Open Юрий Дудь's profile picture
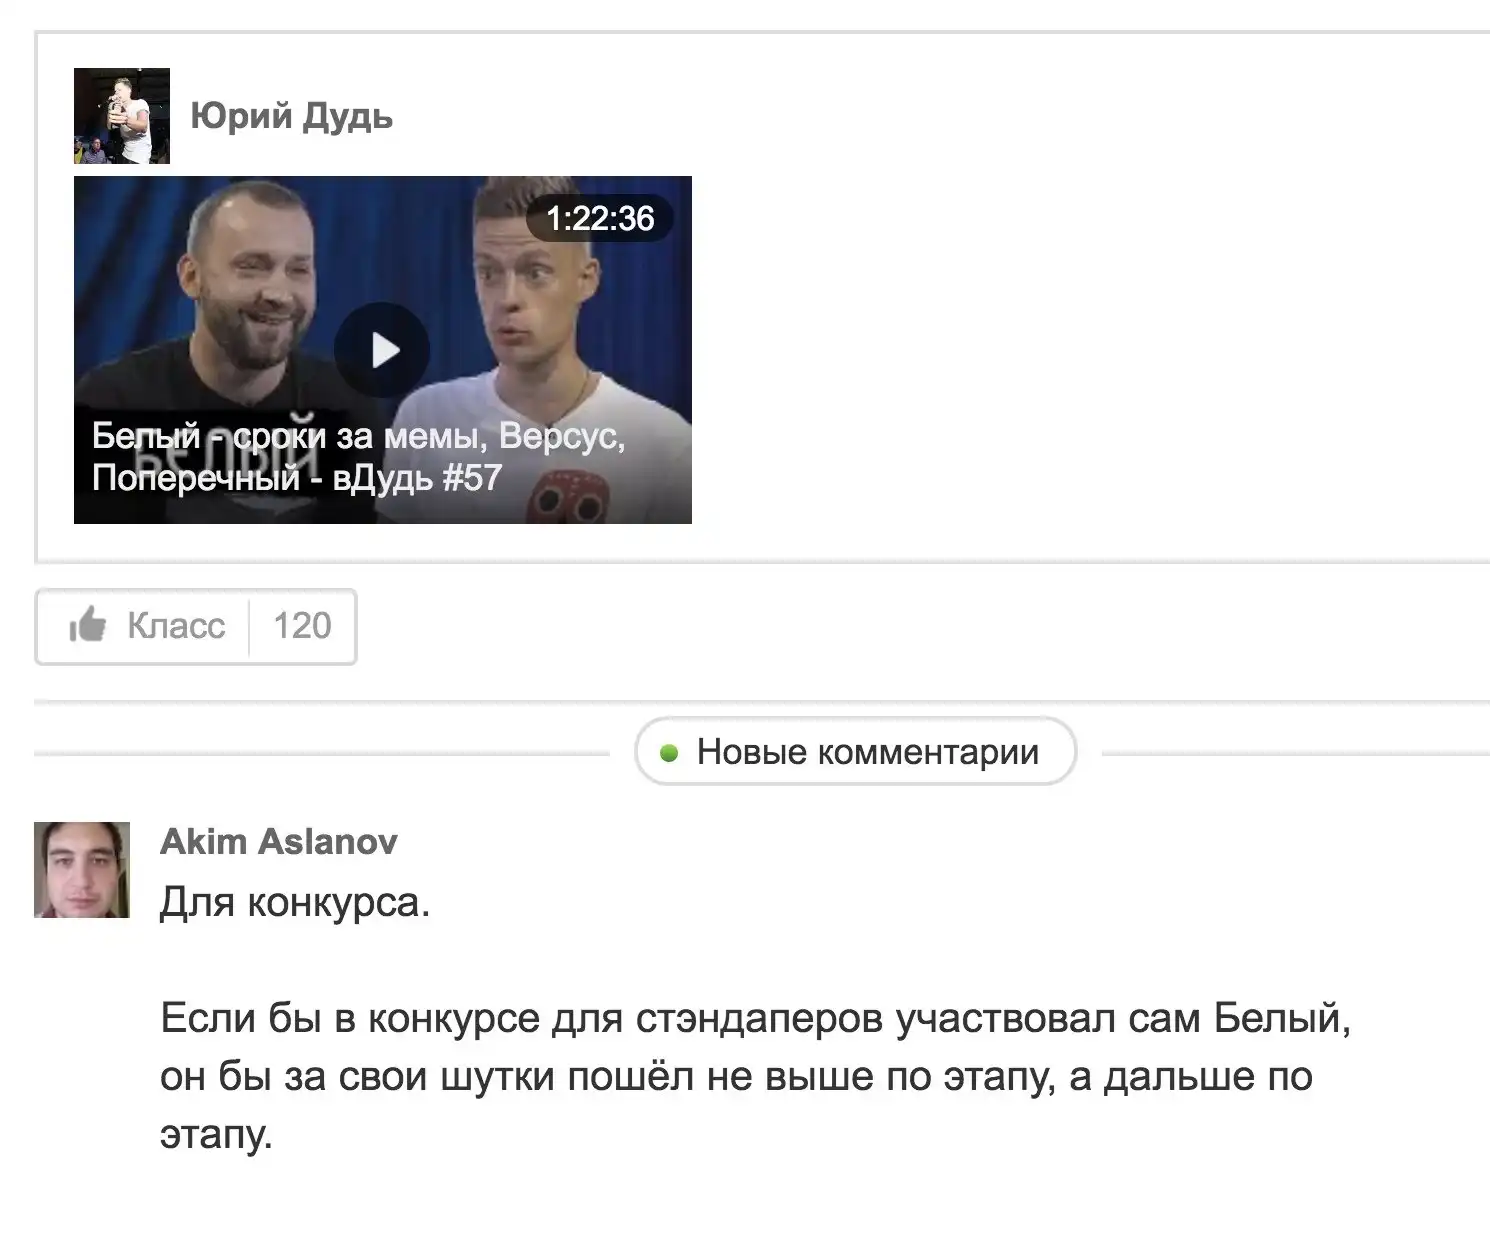This screenshot has height=1244, width=1490. [x=122, y=116]
